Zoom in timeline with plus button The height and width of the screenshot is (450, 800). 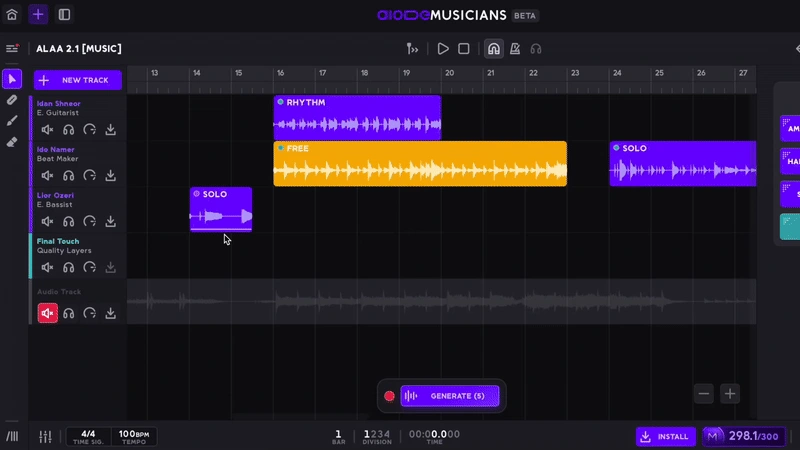[x=730, y=394]
